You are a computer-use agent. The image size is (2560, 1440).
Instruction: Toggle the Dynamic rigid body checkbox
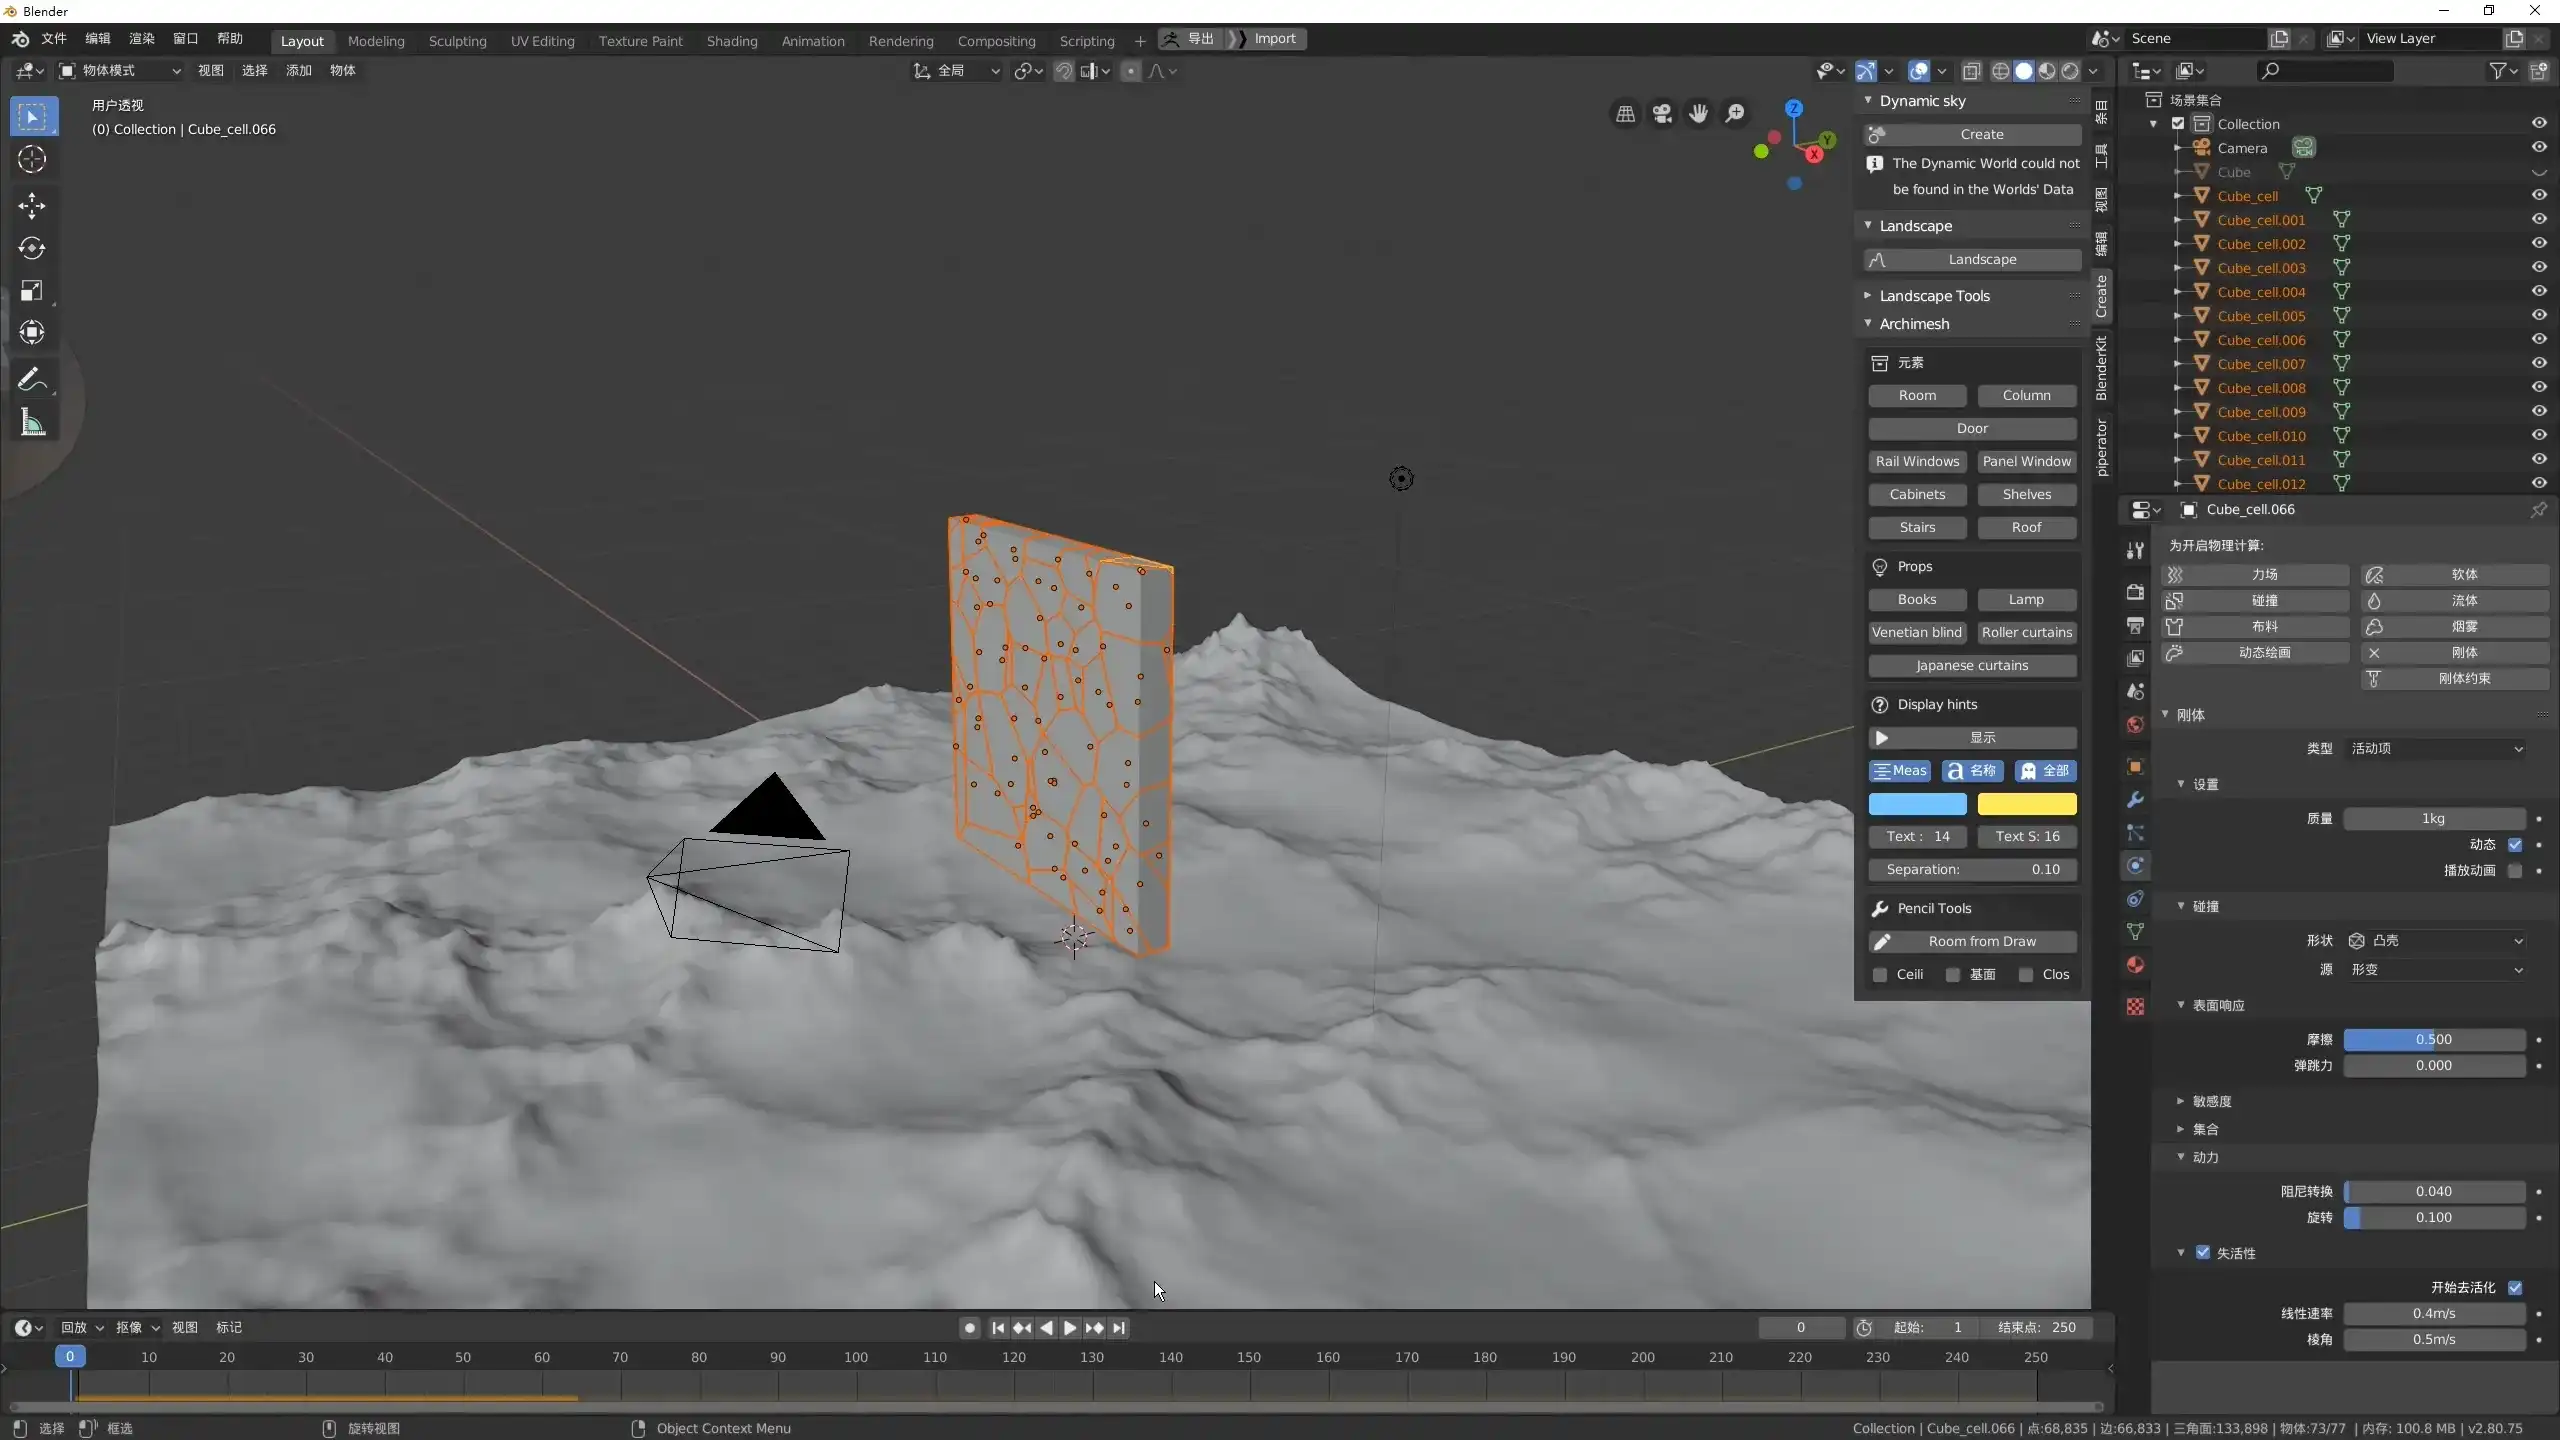[x=2515, y=845]
